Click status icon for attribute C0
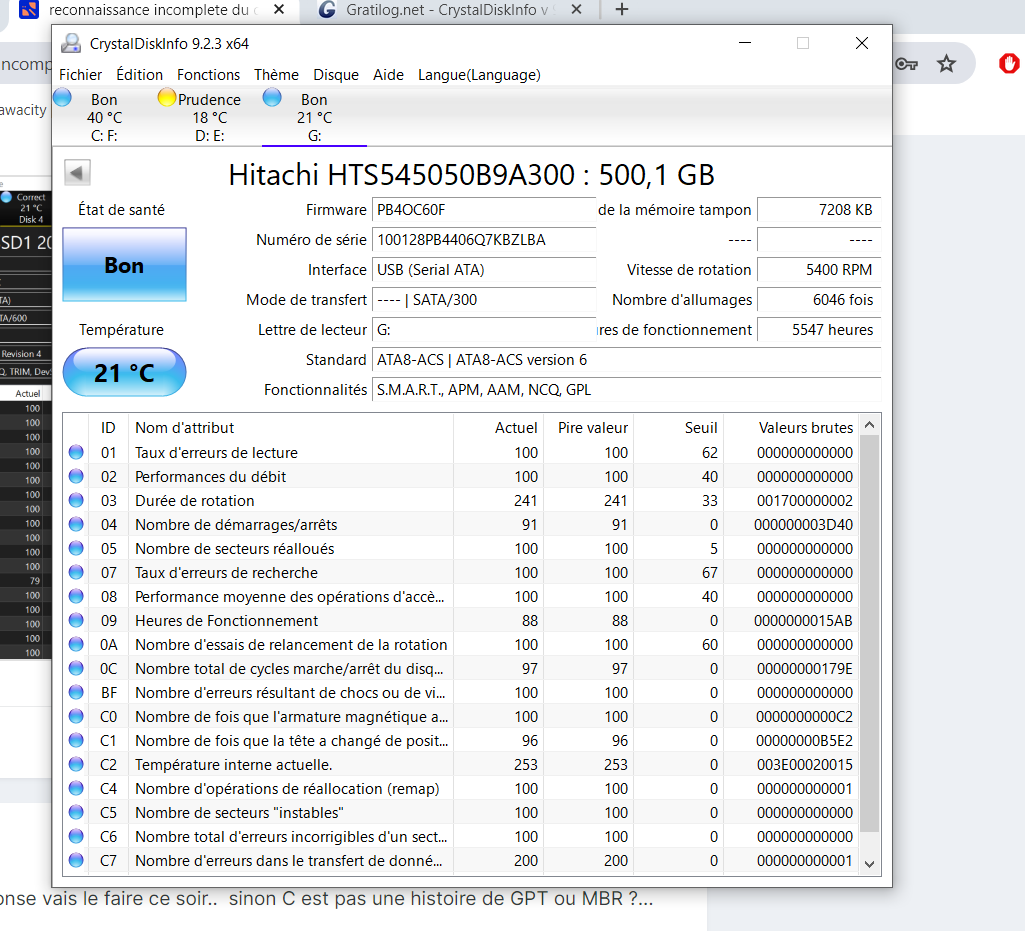 pos(76,716)
